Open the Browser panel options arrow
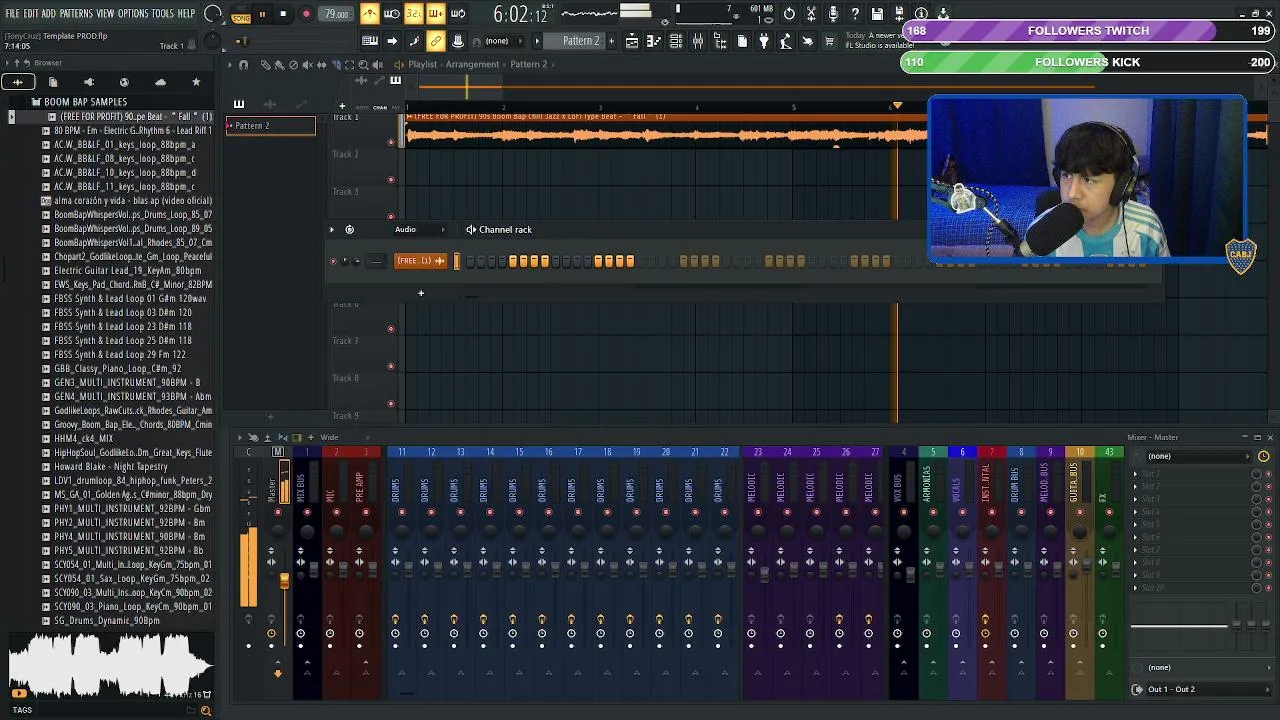This screenshot has width=1280, height=720. click(8, 63)
